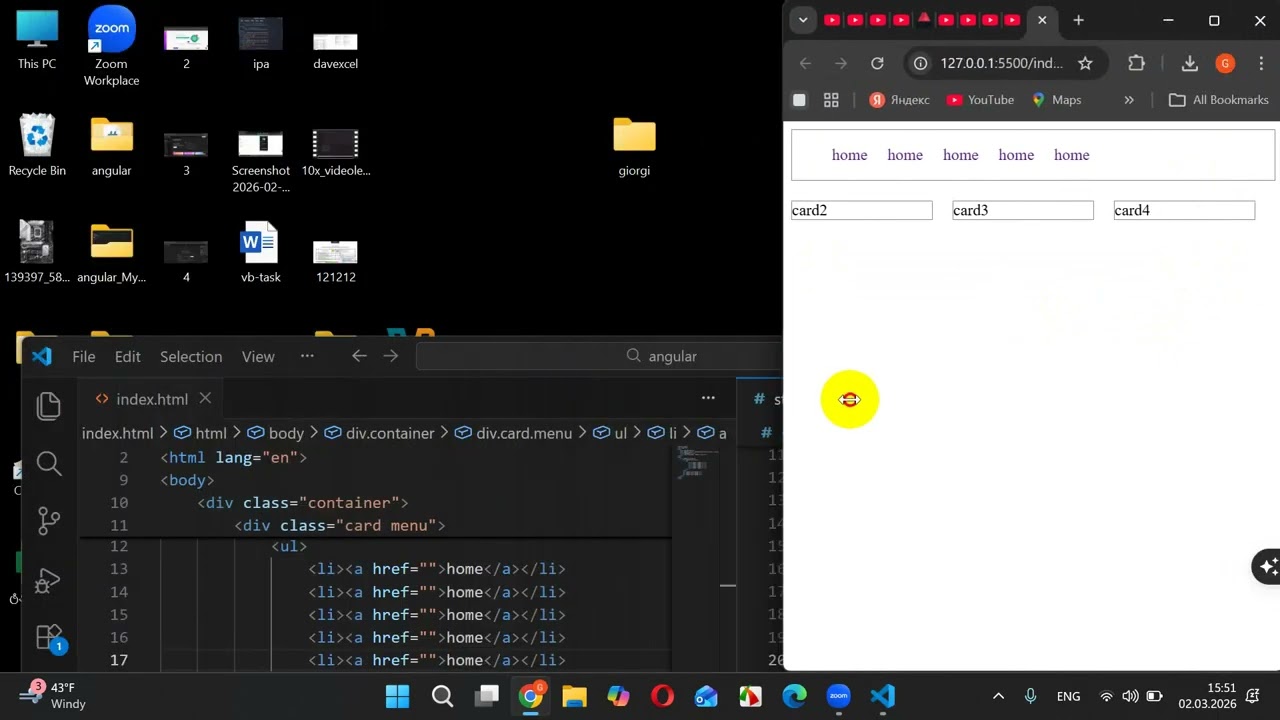Select the ipa desktop thumbnail
Viewport: 1280px width, 720px height.
(x=260, y=40)
